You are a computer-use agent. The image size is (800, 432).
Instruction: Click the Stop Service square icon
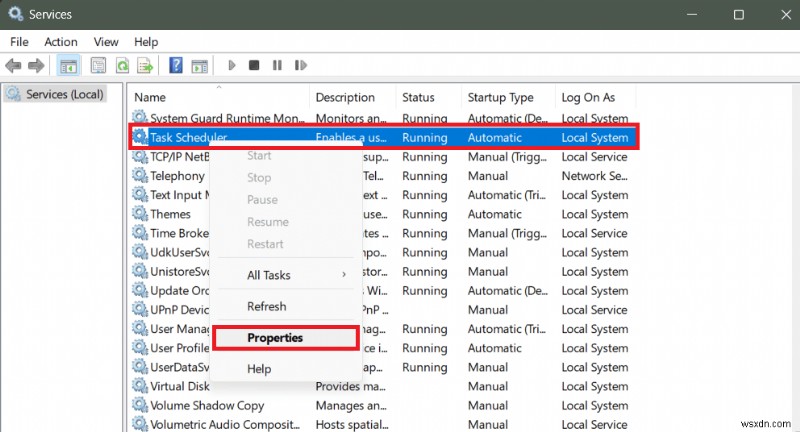(254, 65)
